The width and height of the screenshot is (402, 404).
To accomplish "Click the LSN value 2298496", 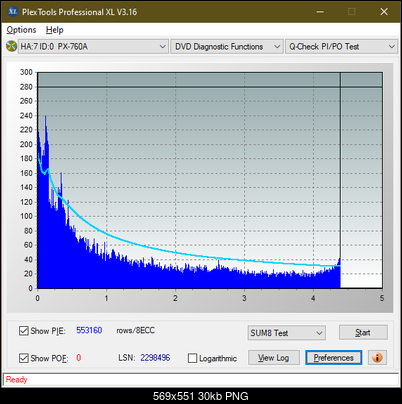I will [155, 358].
